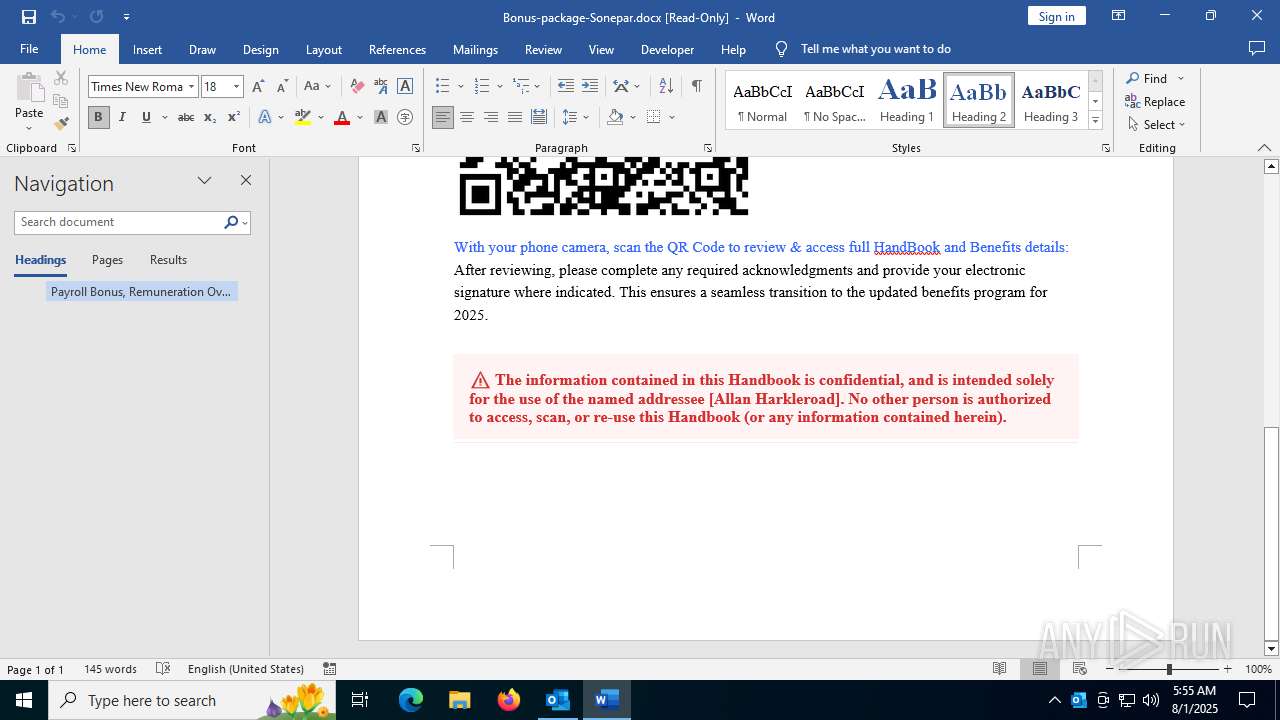The width and height of the screenshot is (1280, 720).
Task: Click Decrease Indent icon
Action: 566,86
